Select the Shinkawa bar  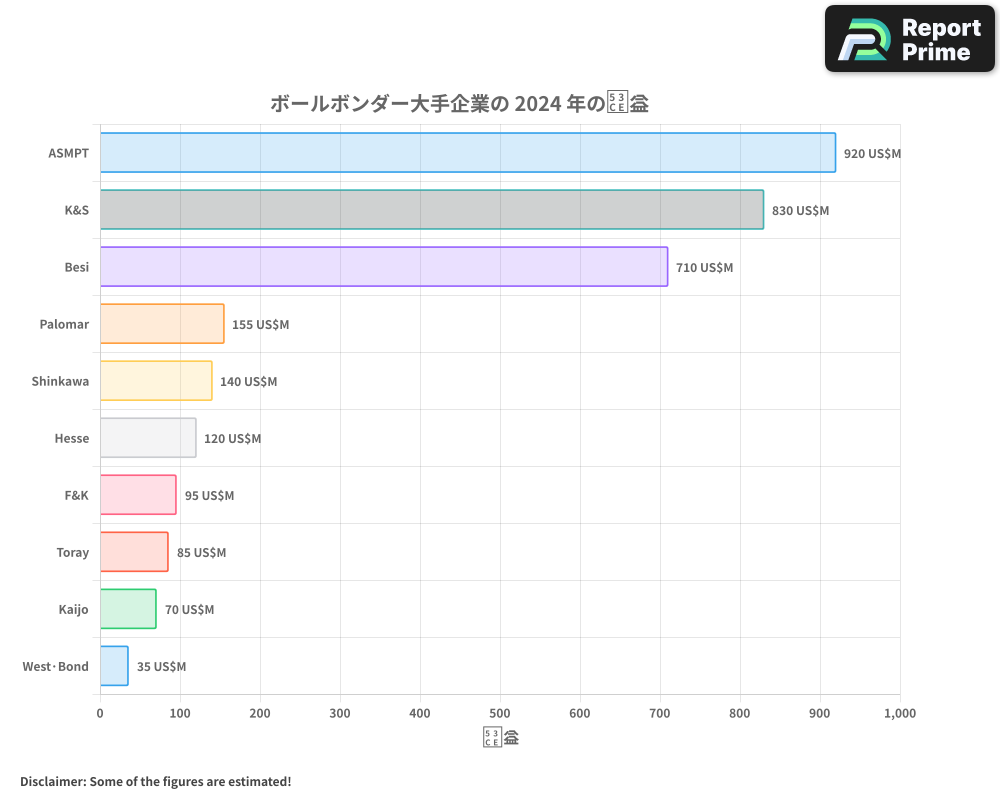(x=155, y=381)
